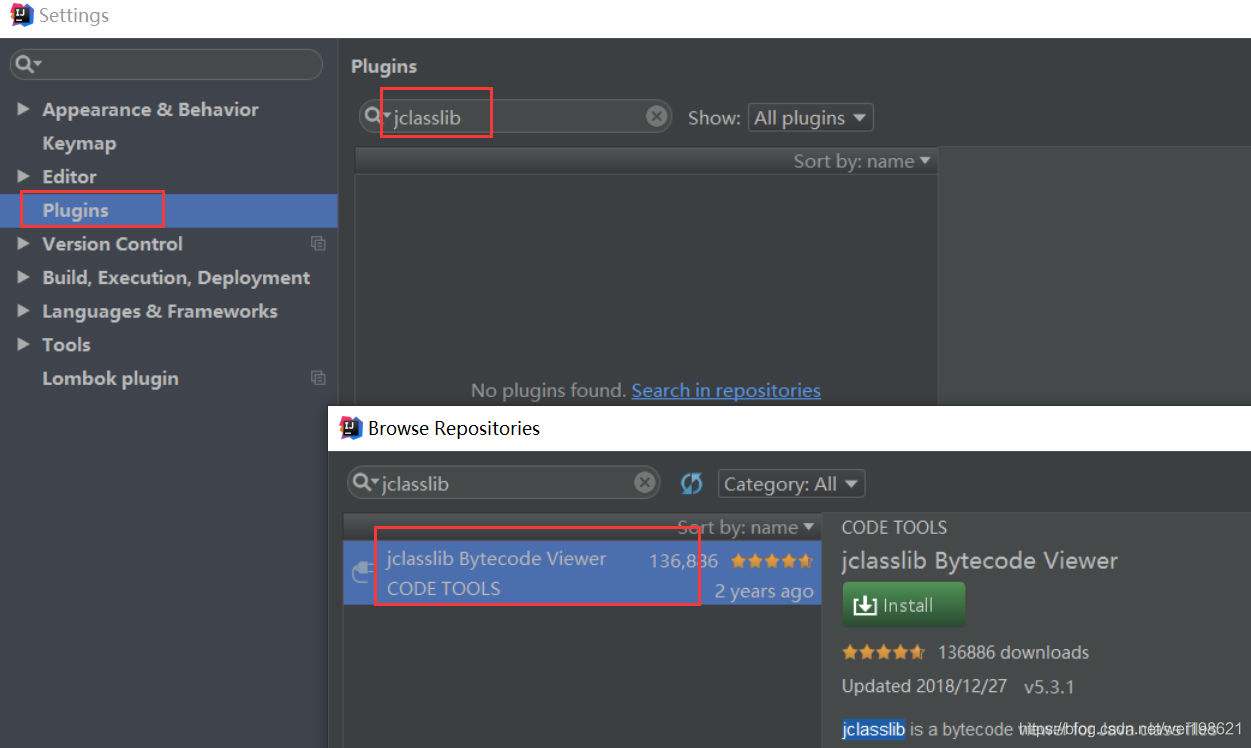Click the 'No plugins found.' message

(x=548, y=390)
